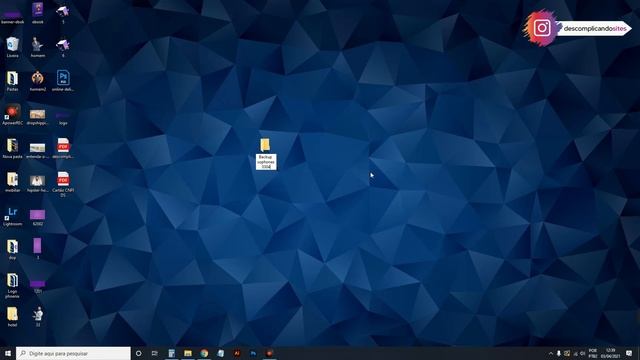Open the Calculator taskbar app
The image size is (640, 360).
tap(171, 353)
